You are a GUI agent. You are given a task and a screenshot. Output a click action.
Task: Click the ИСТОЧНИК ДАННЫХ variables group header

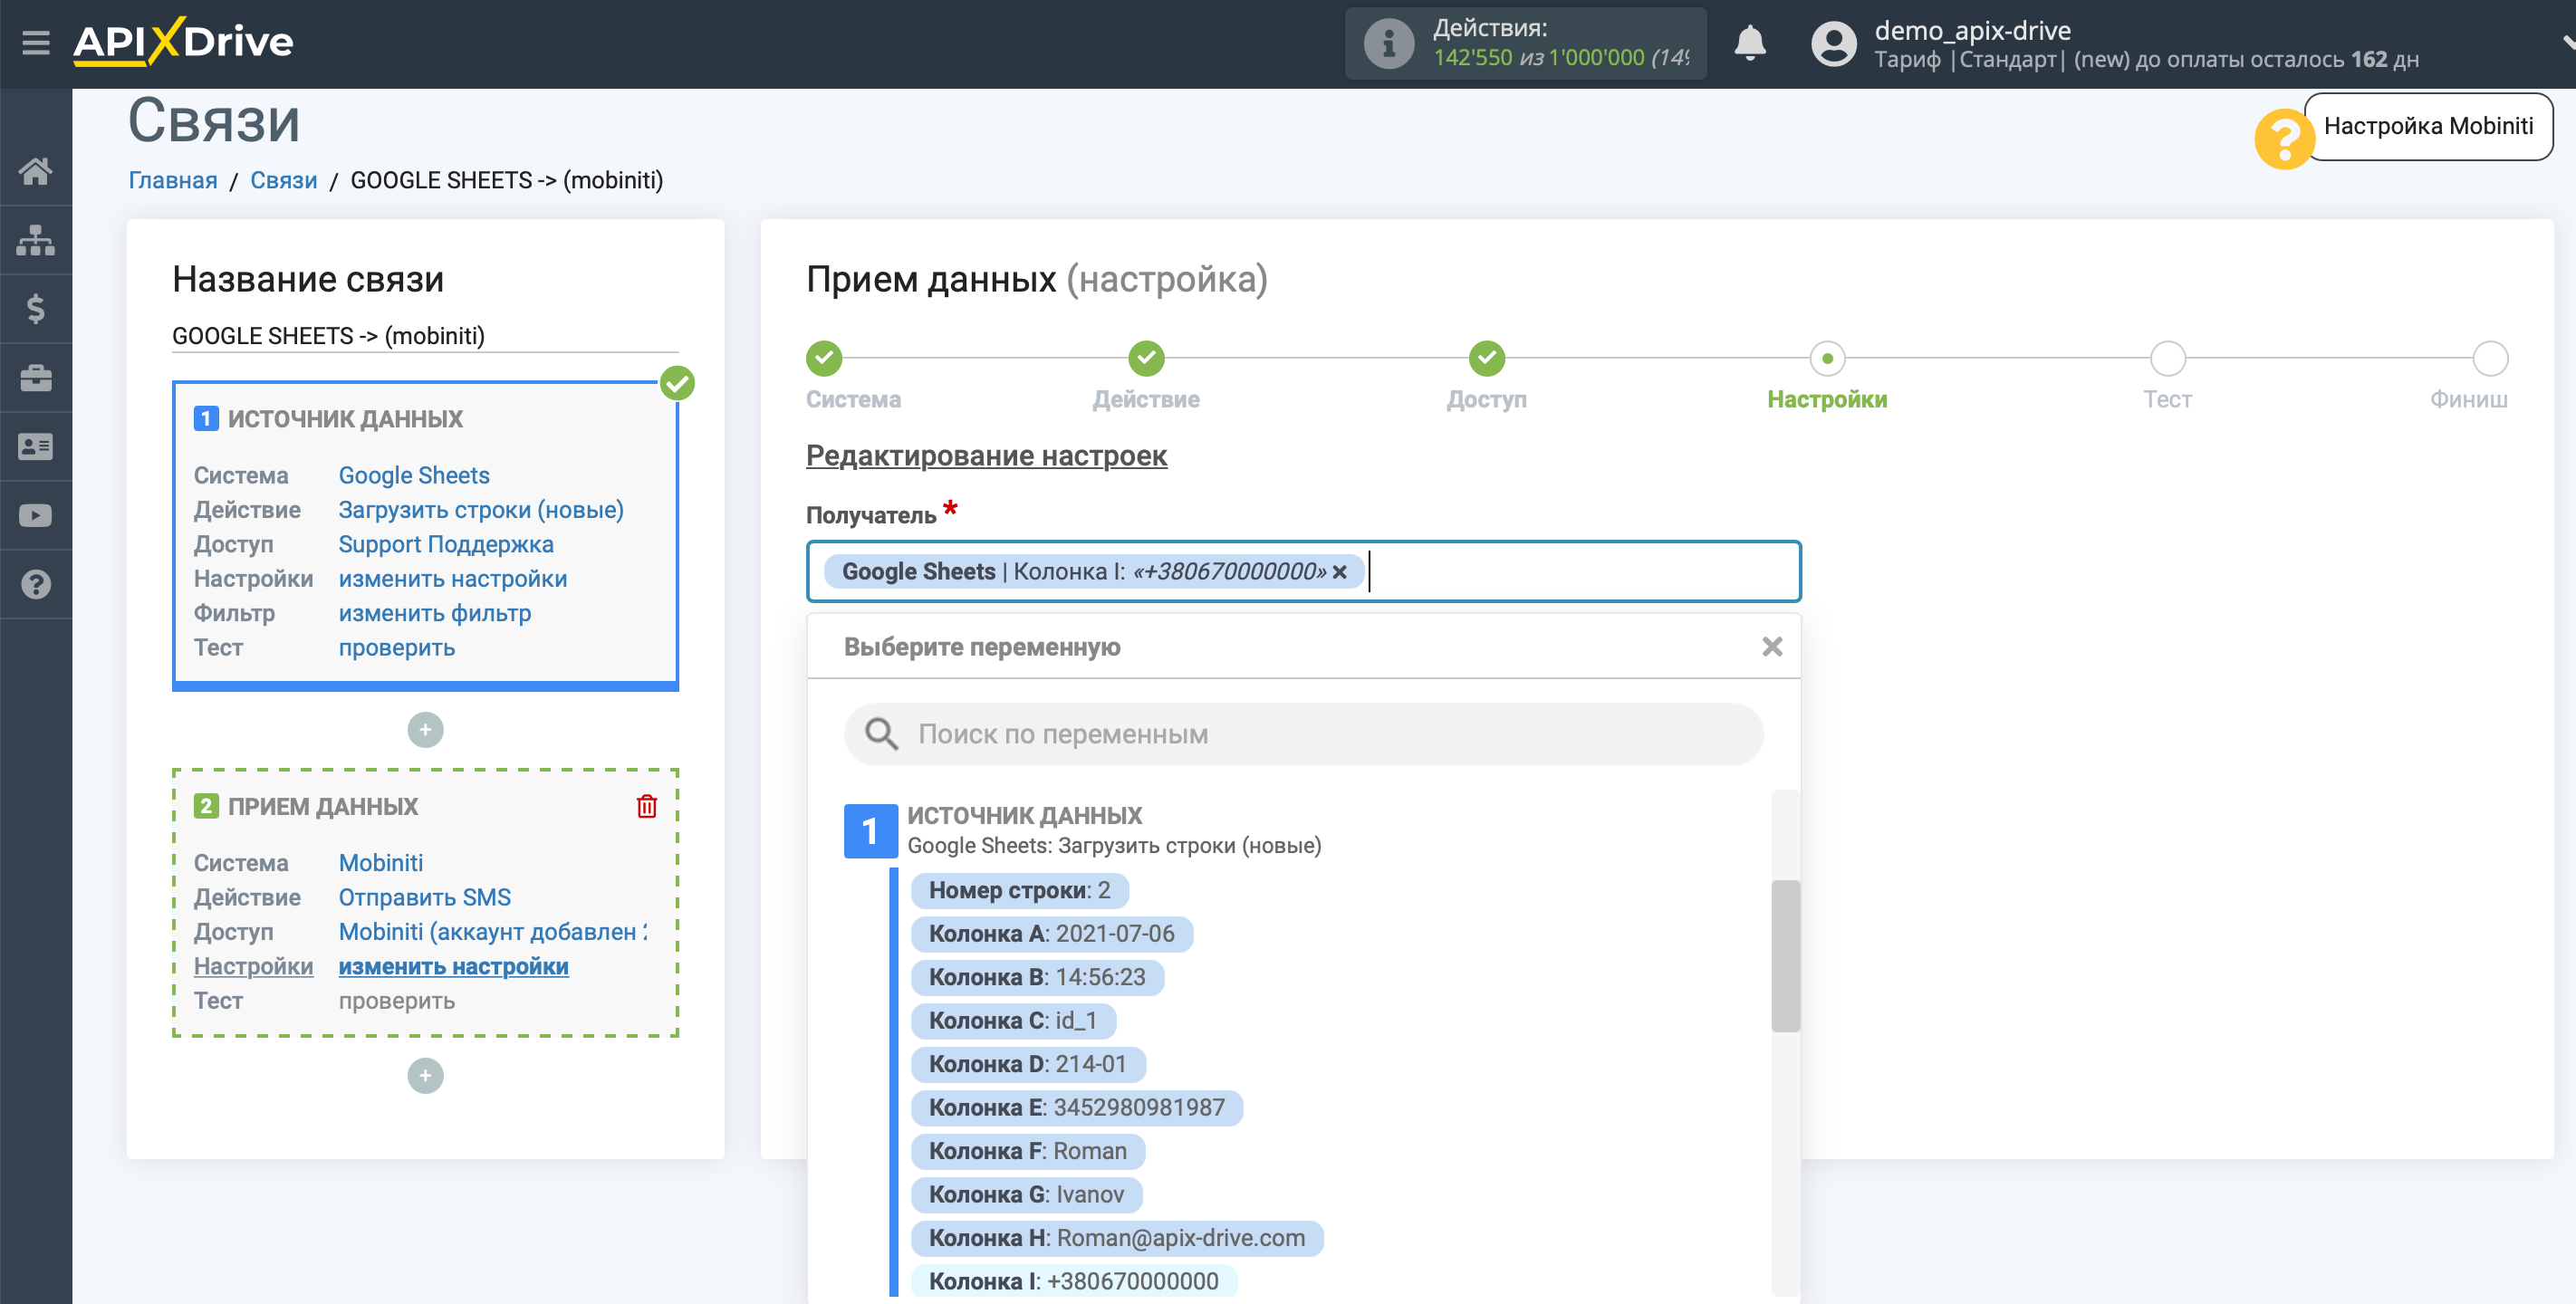tap(1083, 830)
